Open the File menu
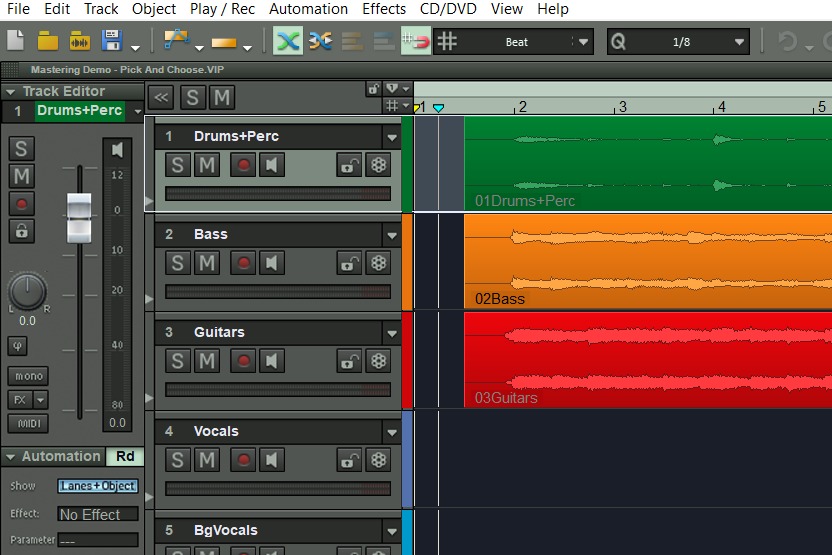832x555 pixels. pyautogui.click(x=18, y=9)
